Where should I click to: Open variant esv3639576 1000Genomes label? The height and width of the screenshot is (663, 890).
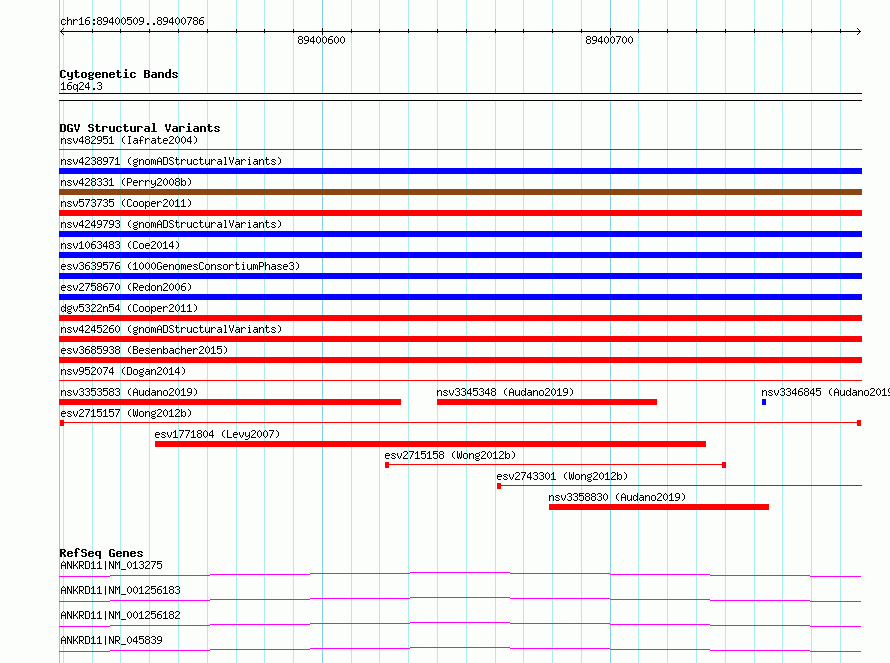[180, 266]
